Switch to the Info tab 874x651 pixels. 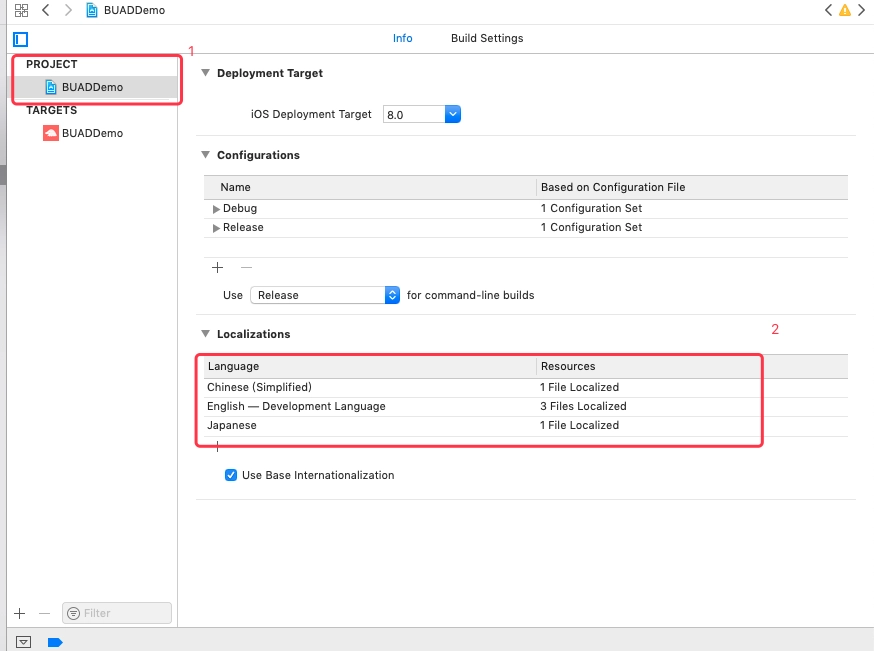point(402,38)
